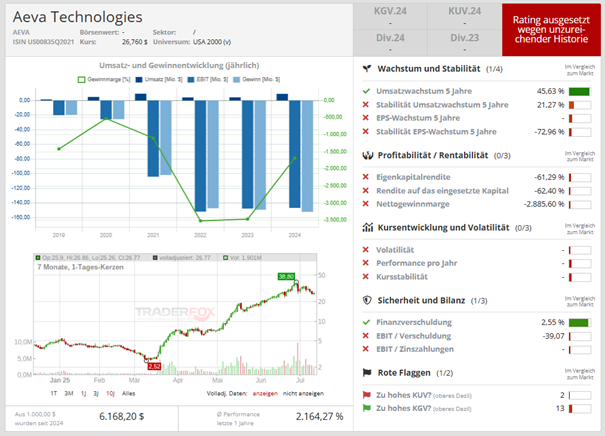The height and width of the screenshot is (436, 605).
Task: Click the red X beside Nettogewinnmarge
Action: coord(366,204)
